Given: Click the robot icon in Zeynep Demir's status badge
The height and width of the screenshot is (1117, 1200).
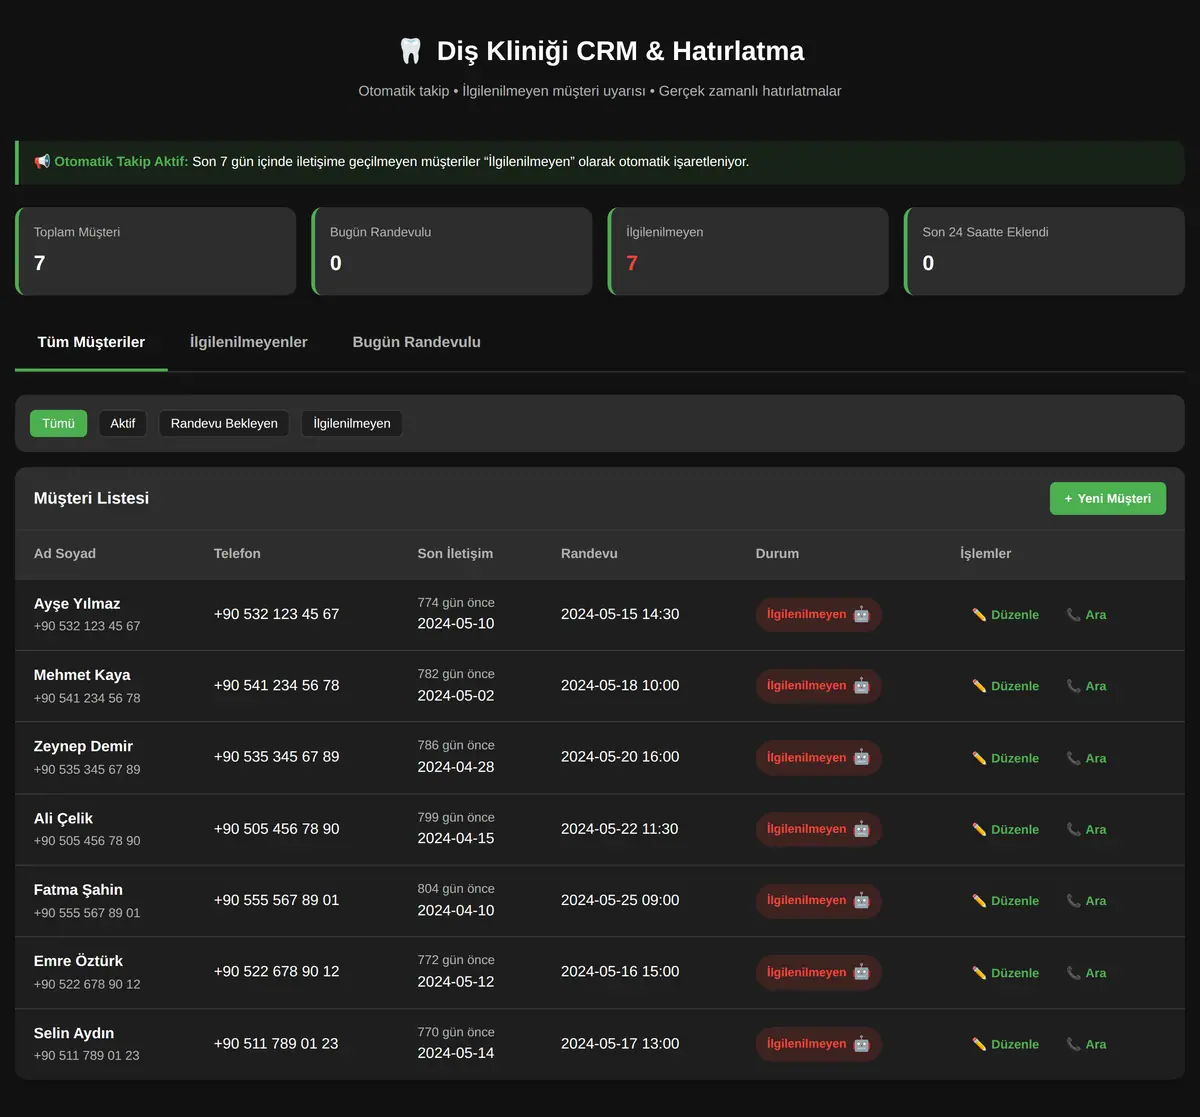Looking at the screenshot, I should pos(861,758).
